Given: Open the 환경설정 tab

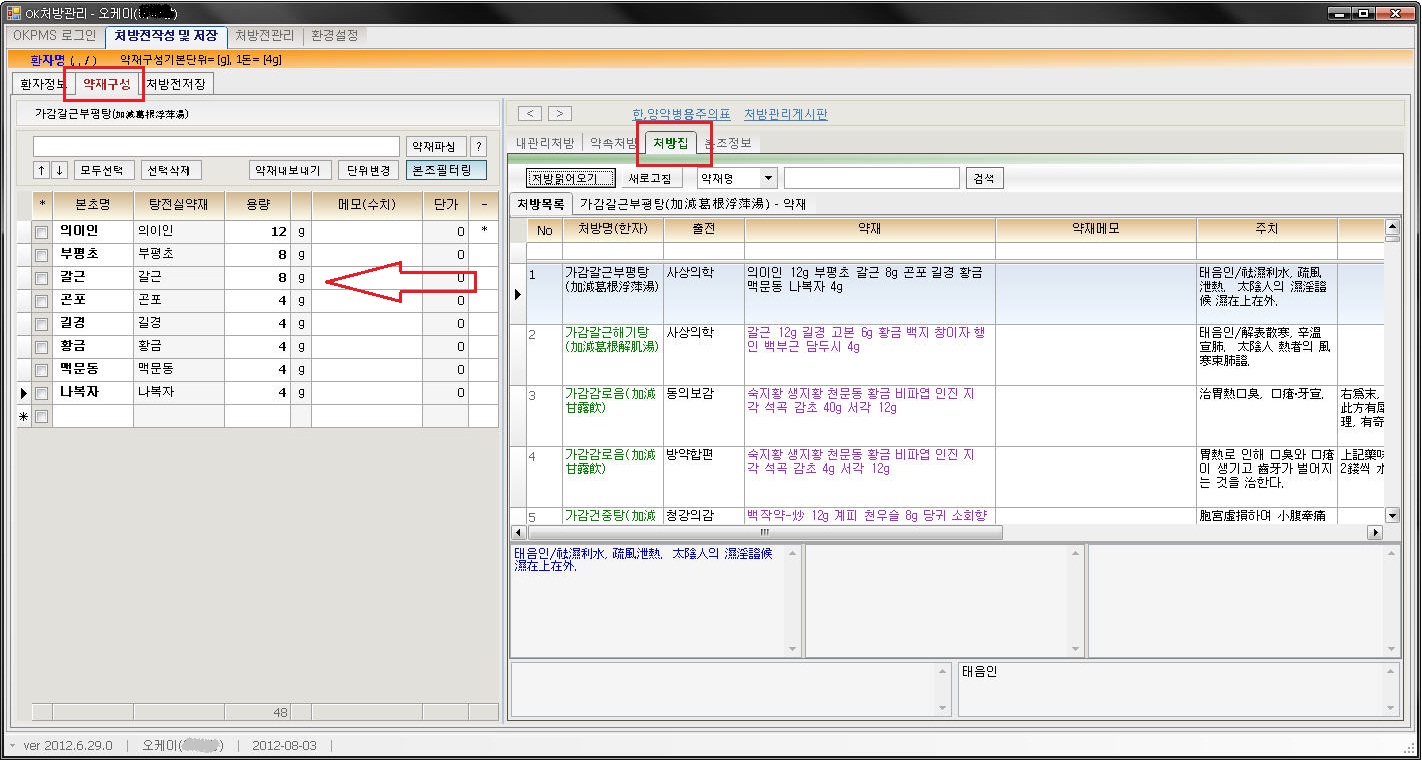Looking at the screenshot, I should tap(334, 35).
